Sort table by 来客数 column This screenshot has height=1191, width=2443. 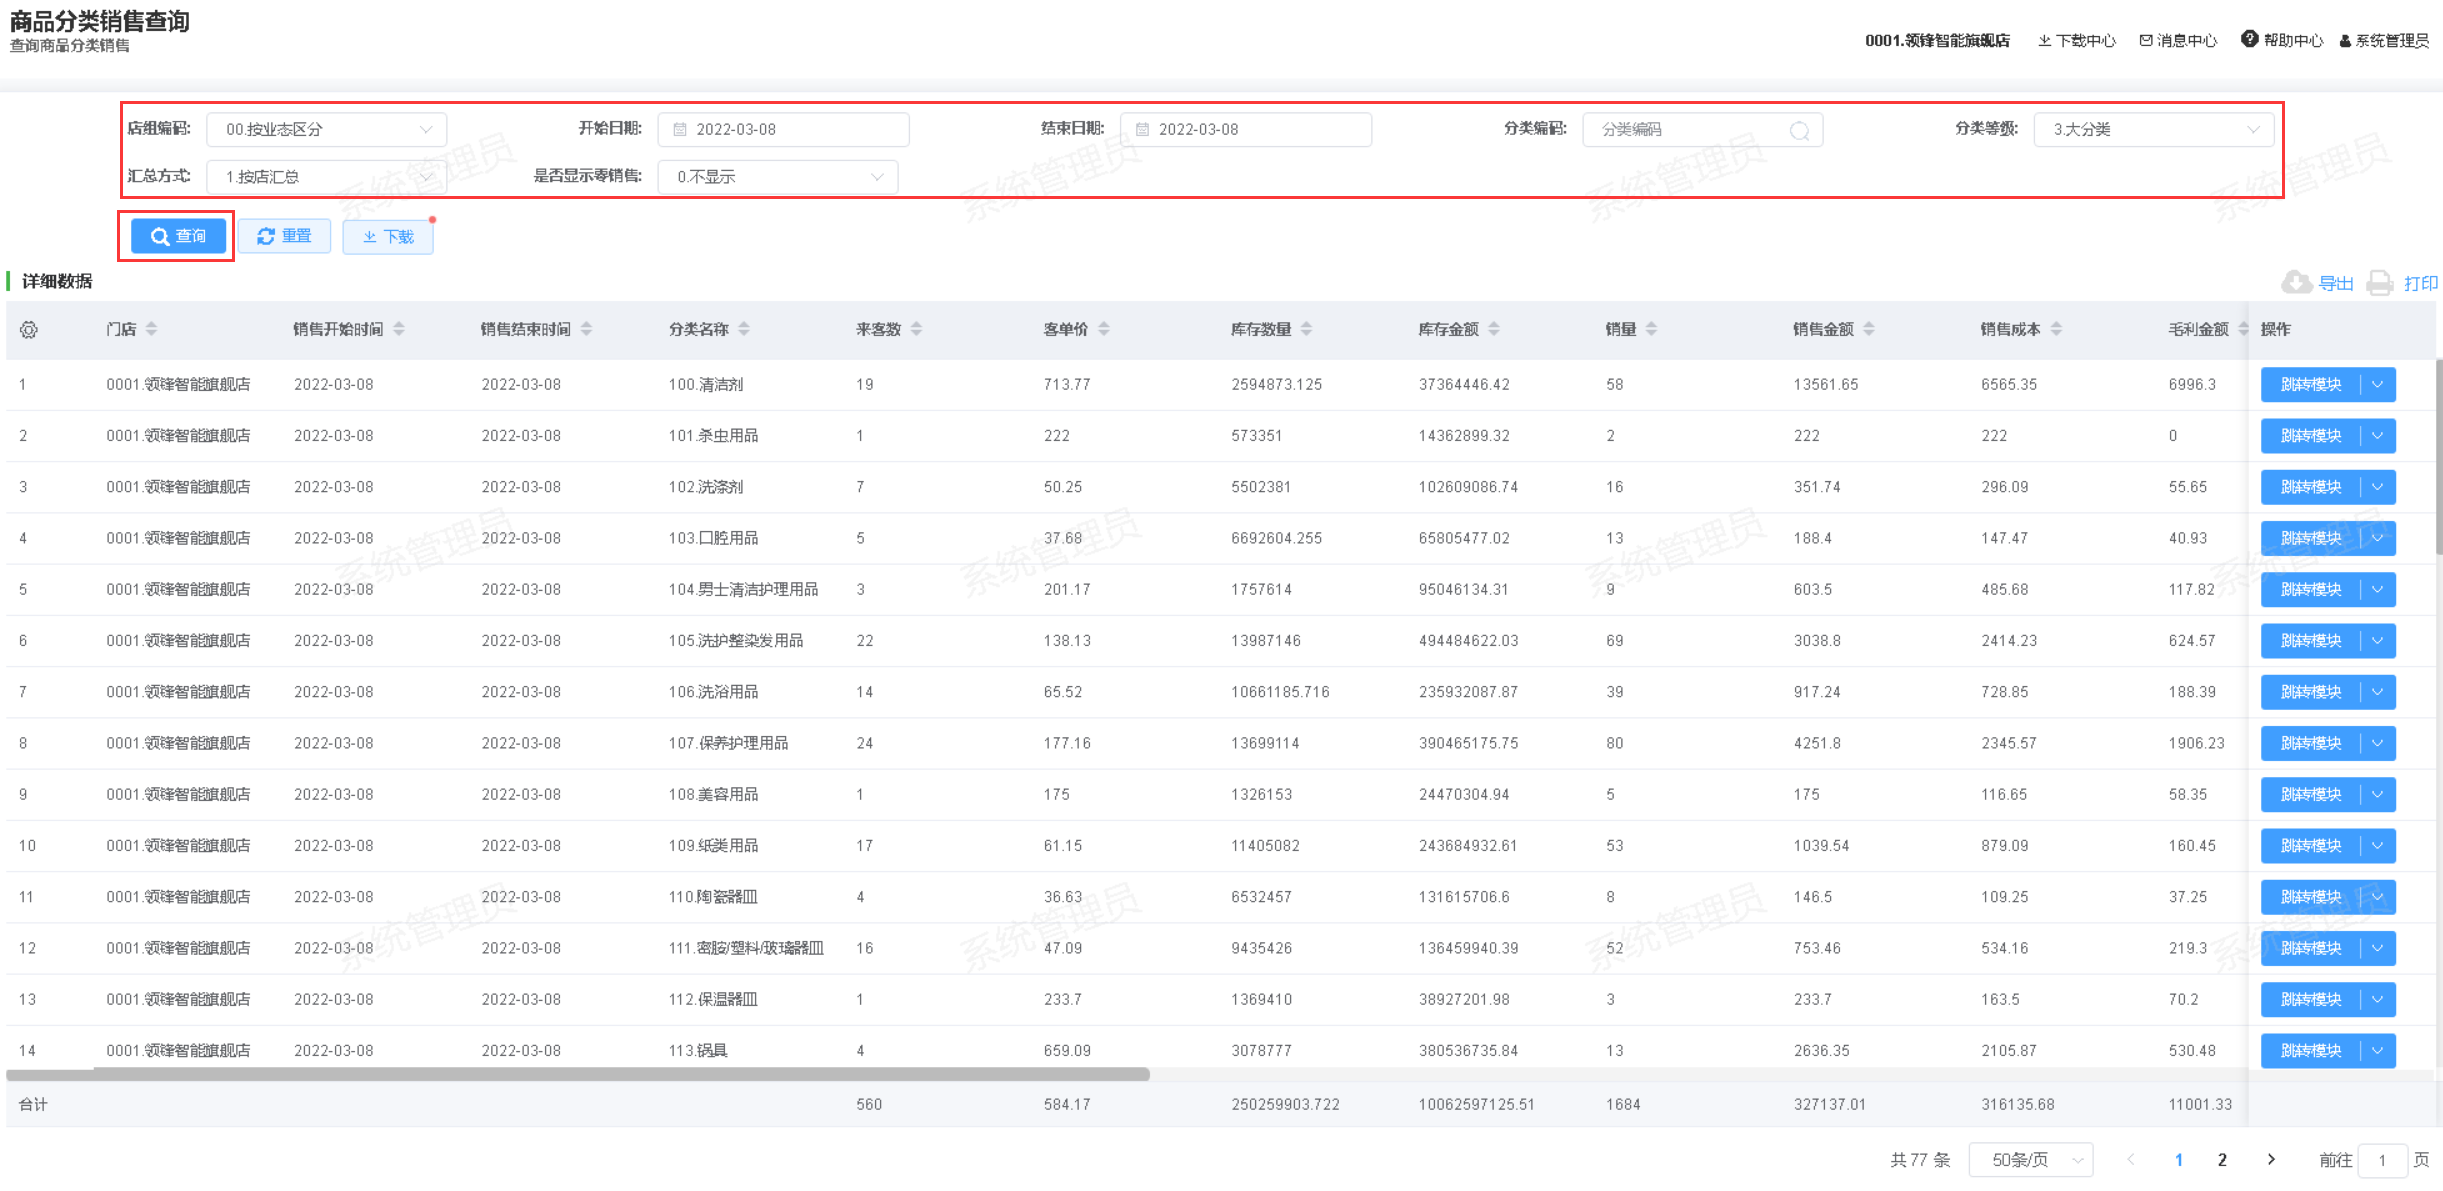[x=916, y=329]
